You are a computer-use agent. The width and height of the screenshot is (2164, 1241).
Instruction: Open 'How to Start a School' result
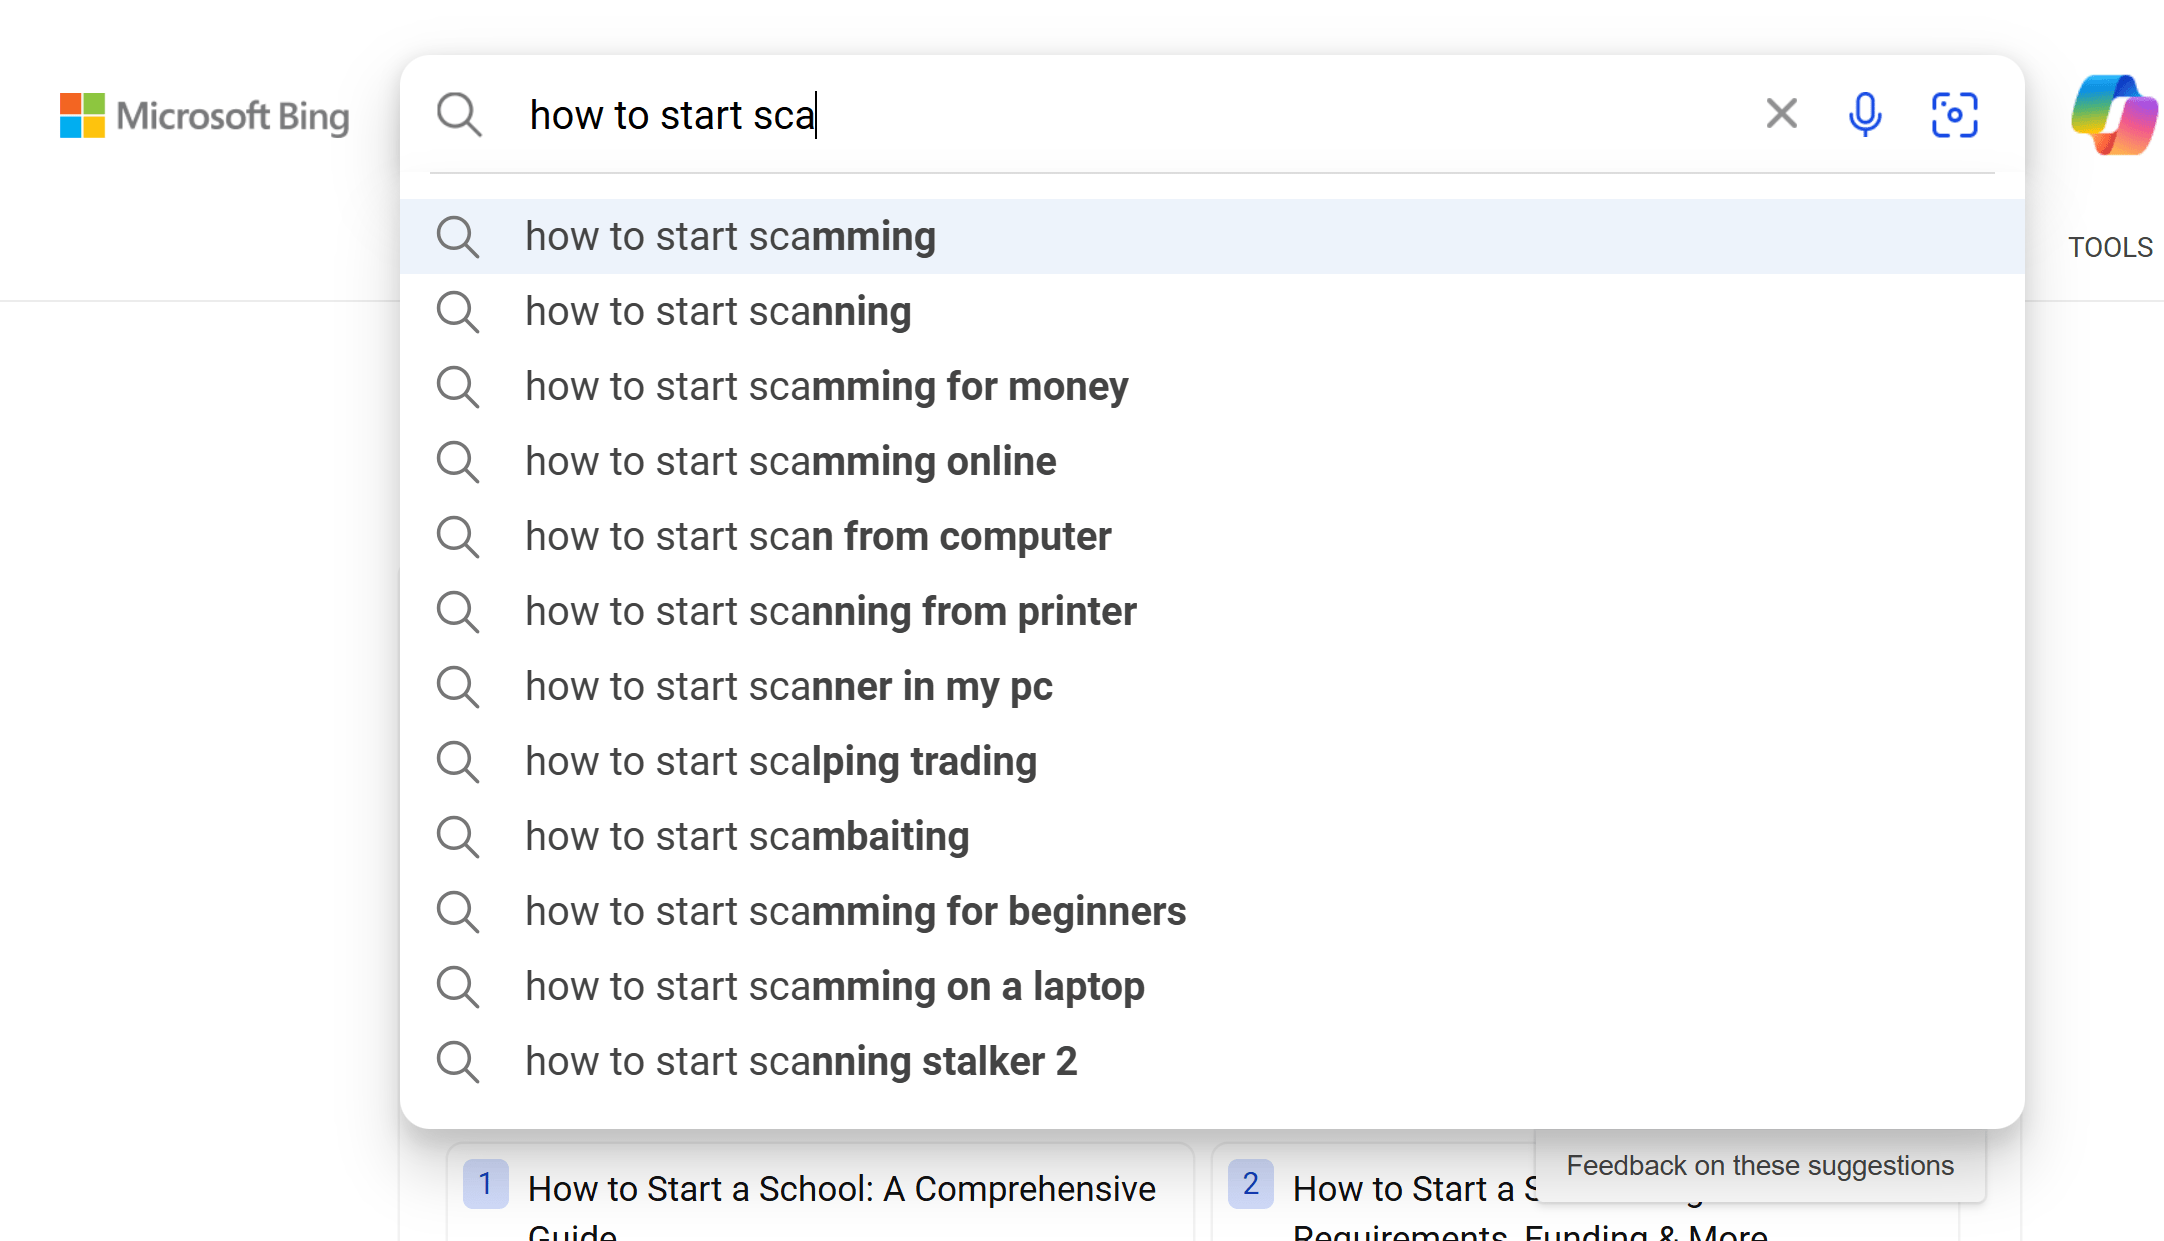pos(841,1189)
